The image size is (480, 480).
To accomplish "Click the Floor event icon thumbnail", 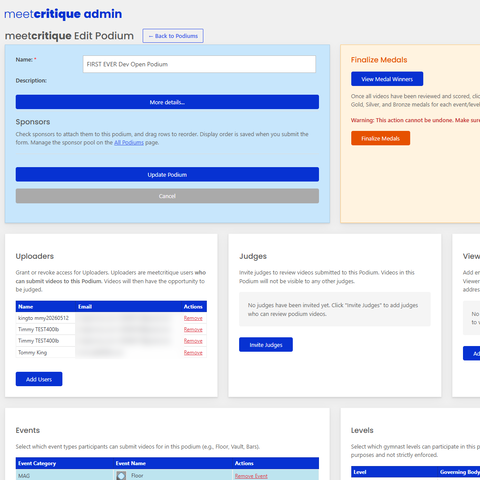I will point(121,476).
